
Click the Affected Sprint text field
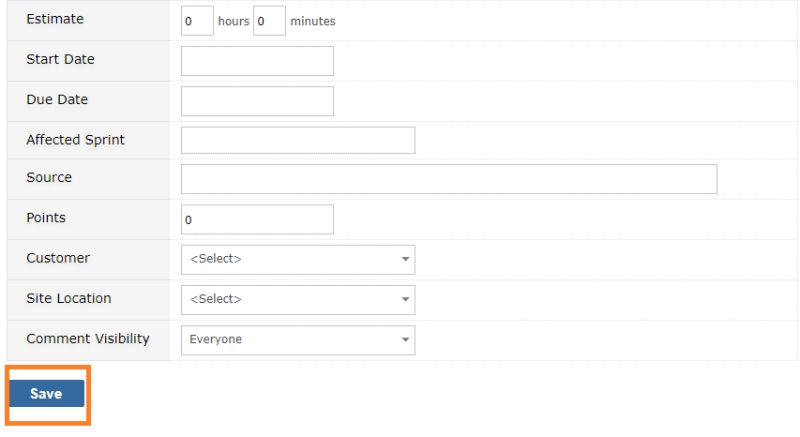(298, 140)
